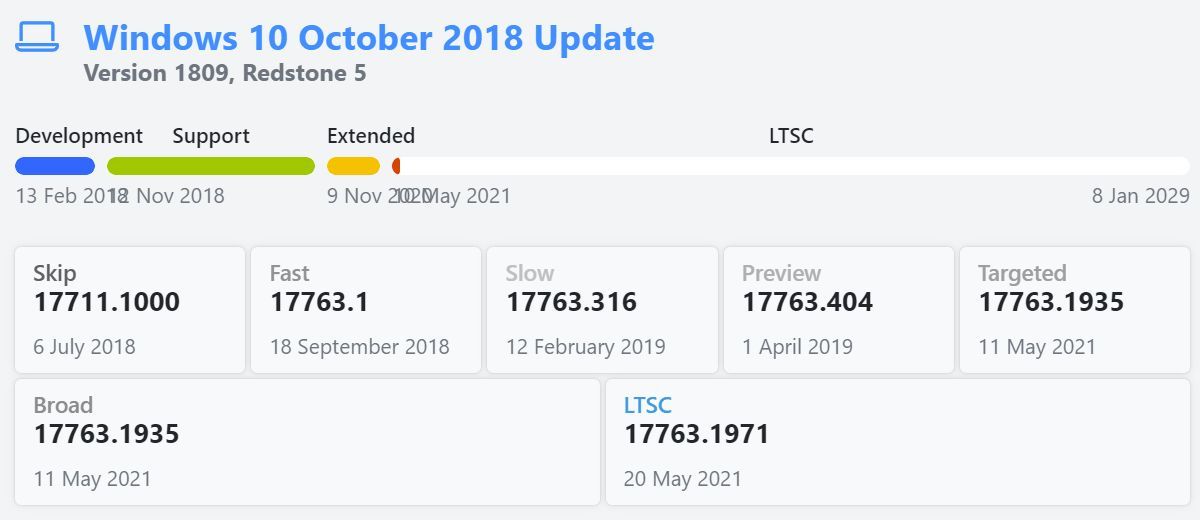This screenshot has height=520, width=1200.
Task: Open the Broad ring card
Action: tap(307, 442)
